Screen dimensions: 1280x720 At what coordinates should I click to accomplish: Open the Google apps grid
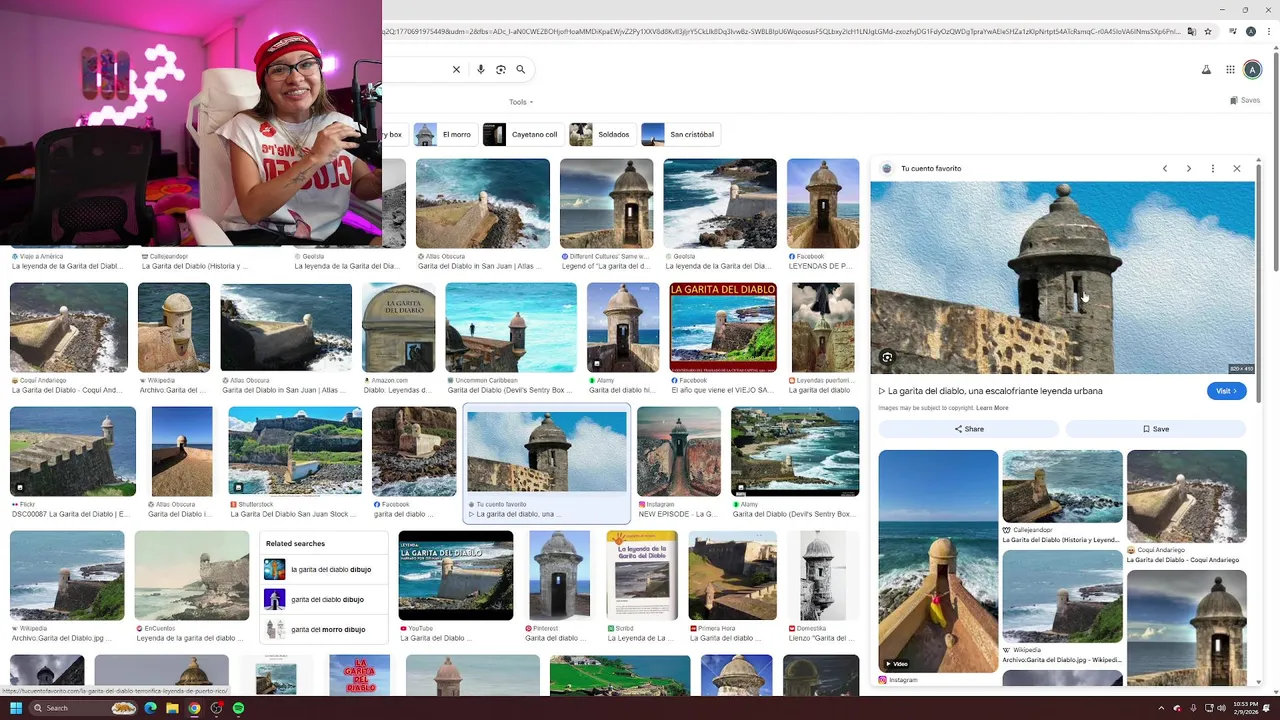(1230, 70)
